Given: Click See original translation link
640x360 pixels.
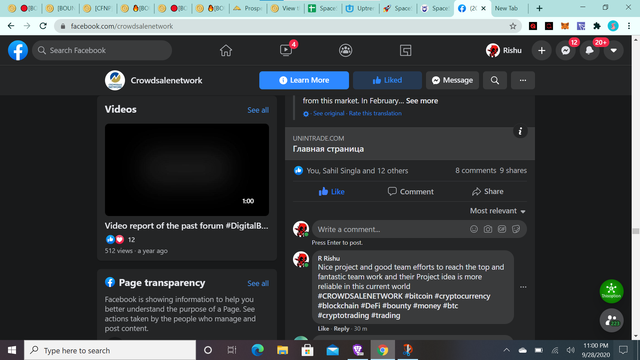Looking at the screenshot, I should pyautogui.click(x=329, y=113).
